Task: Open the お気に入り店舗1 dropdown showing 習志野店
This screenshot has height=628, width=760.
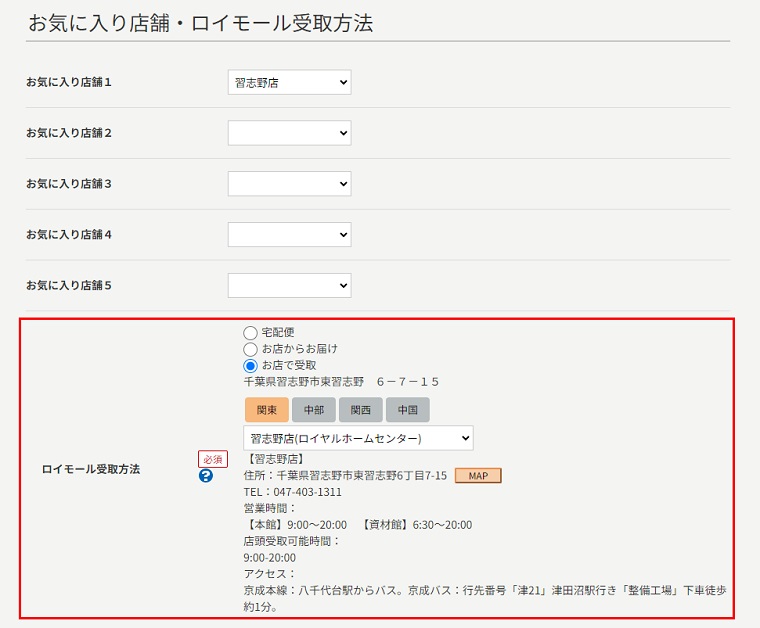Action: 289,83
